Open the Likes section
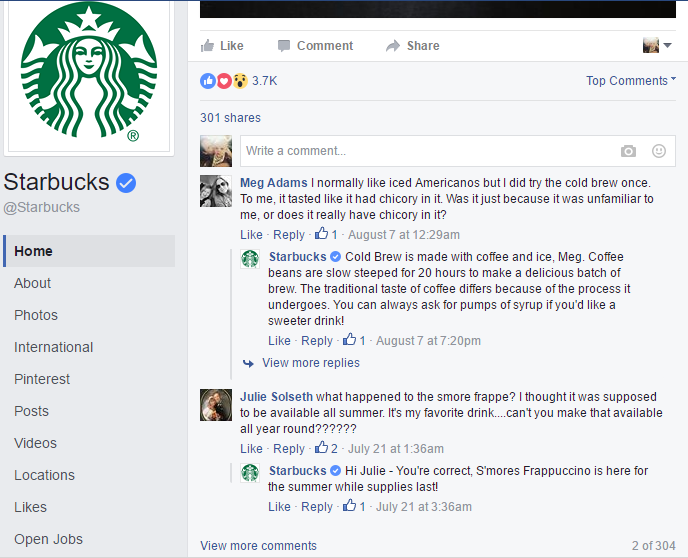 30,507
